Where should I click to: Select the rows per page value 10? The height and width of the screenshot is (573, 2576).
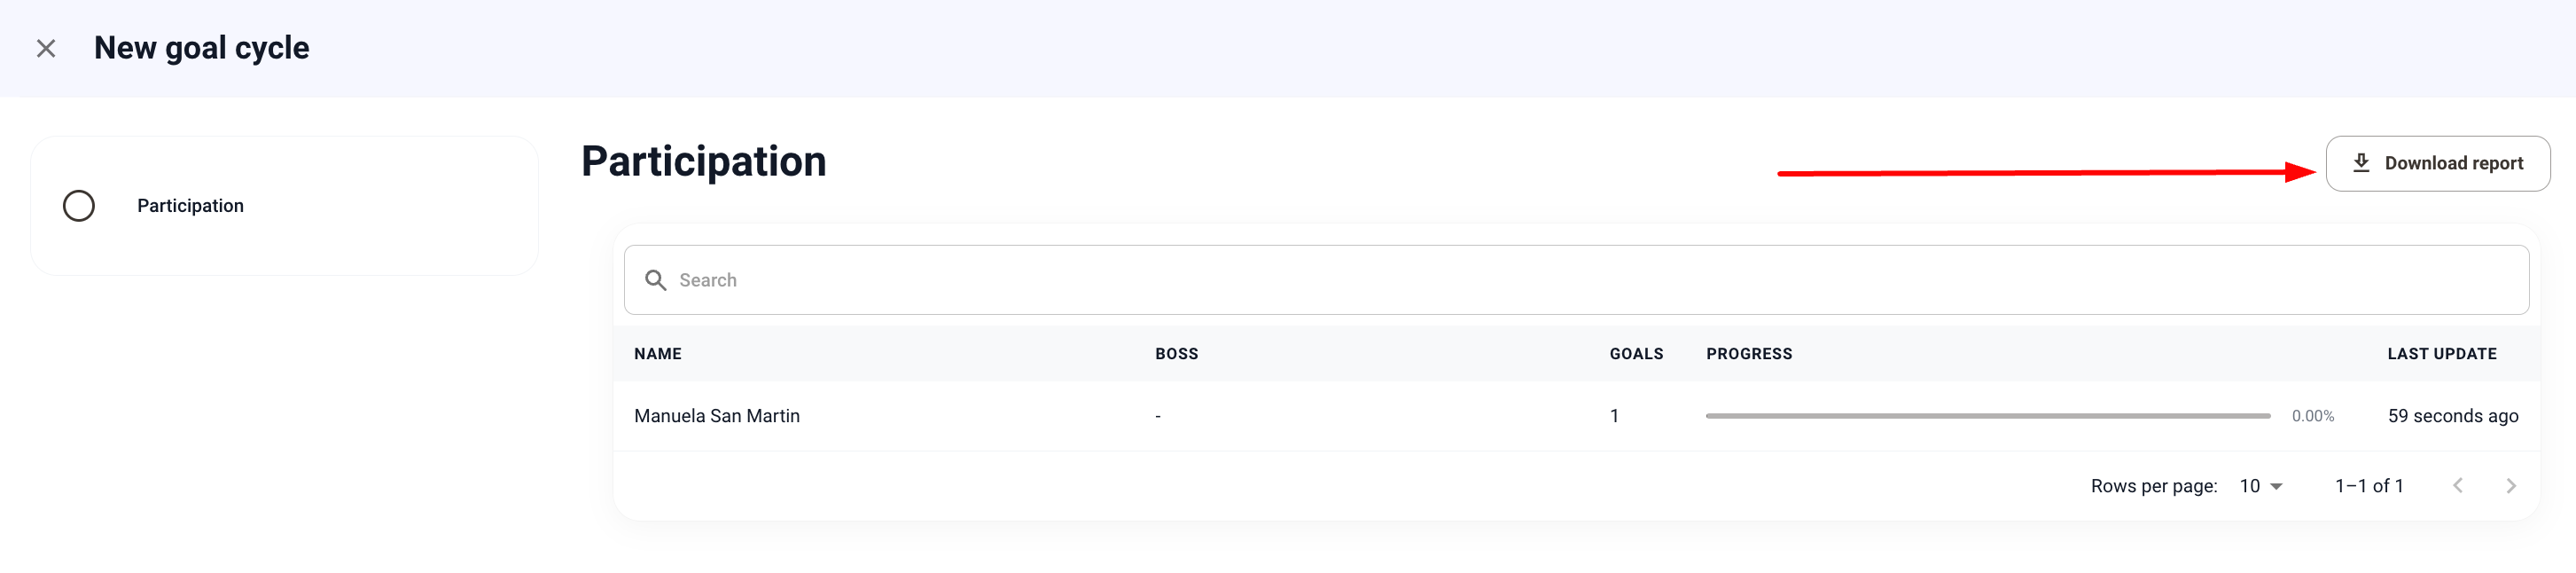coord(2249,486)
